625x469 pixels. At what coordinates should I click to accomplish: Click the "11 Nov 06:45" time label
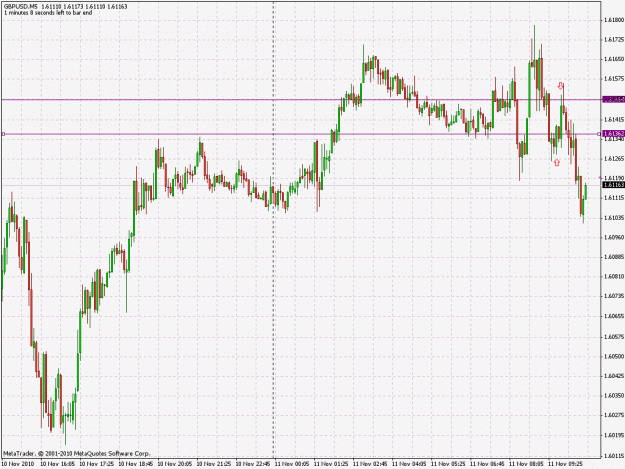487,464
